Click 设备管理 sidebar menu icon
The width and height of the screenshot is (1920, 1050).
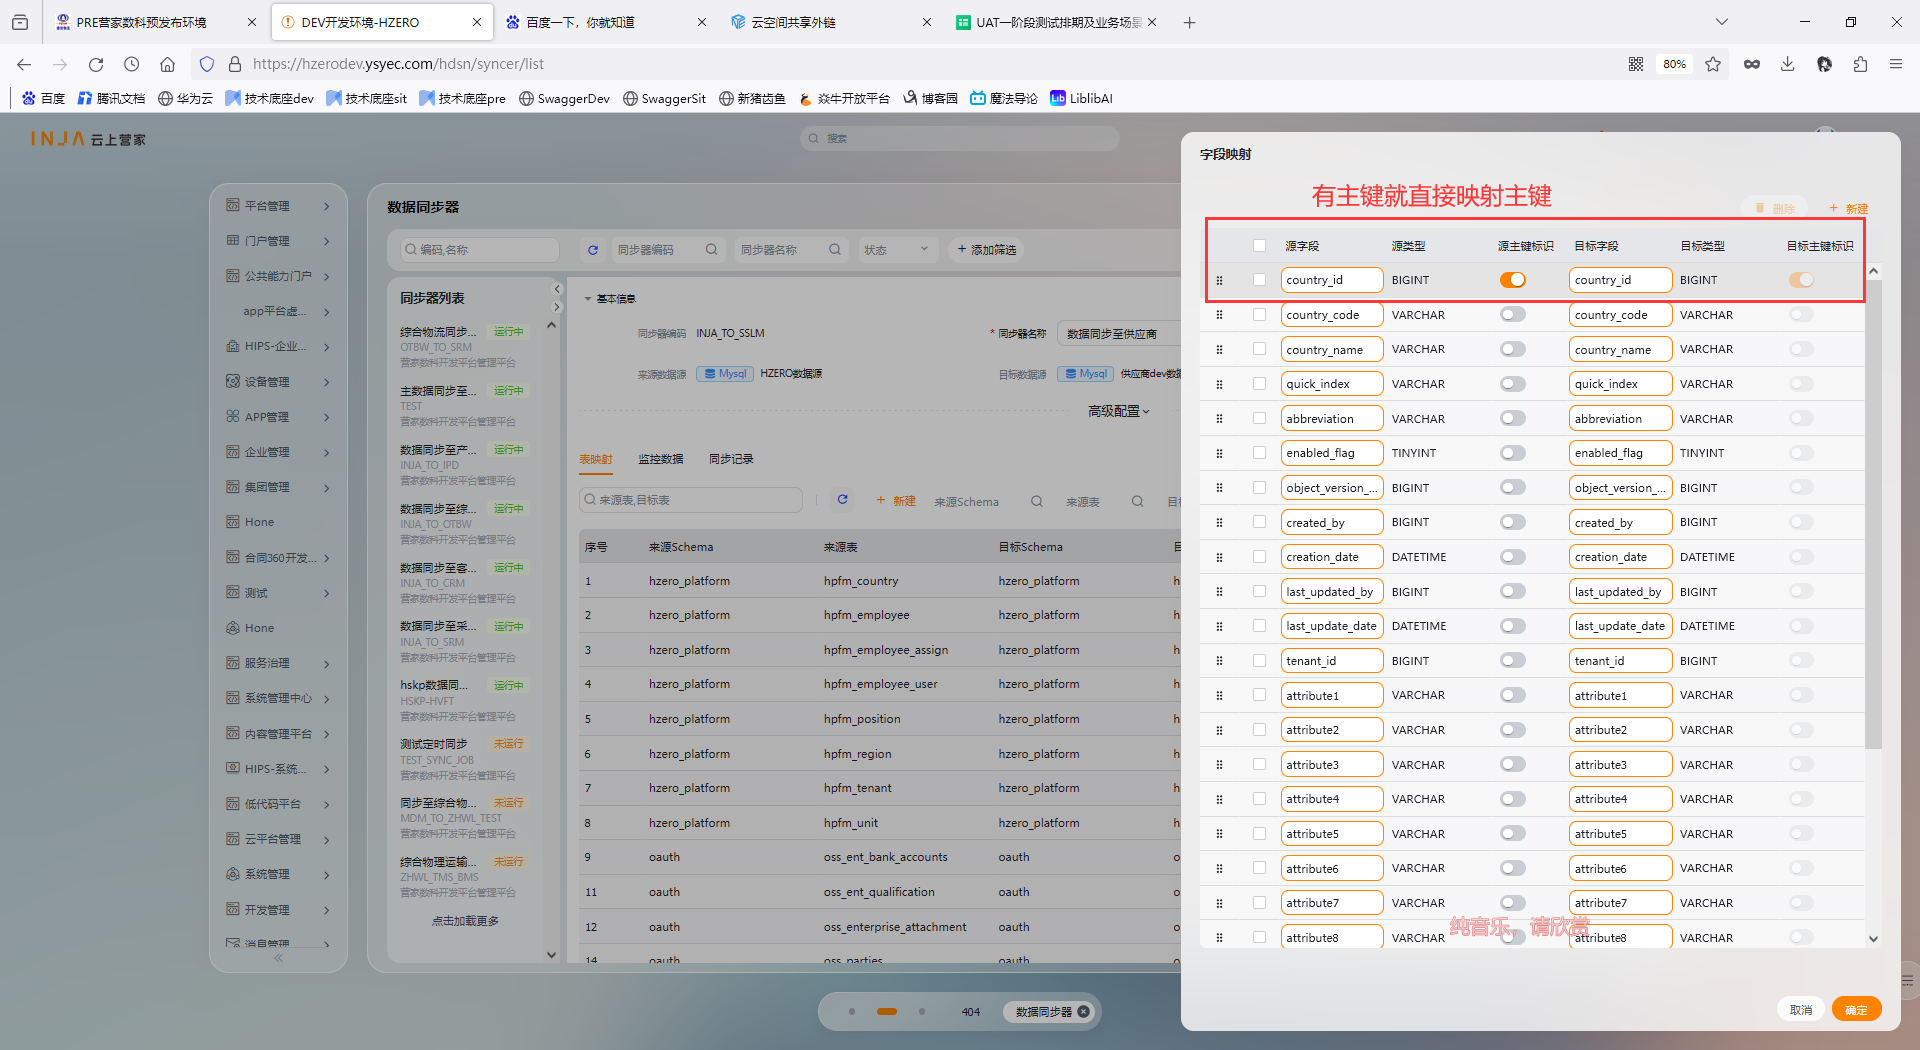[232, 381]
